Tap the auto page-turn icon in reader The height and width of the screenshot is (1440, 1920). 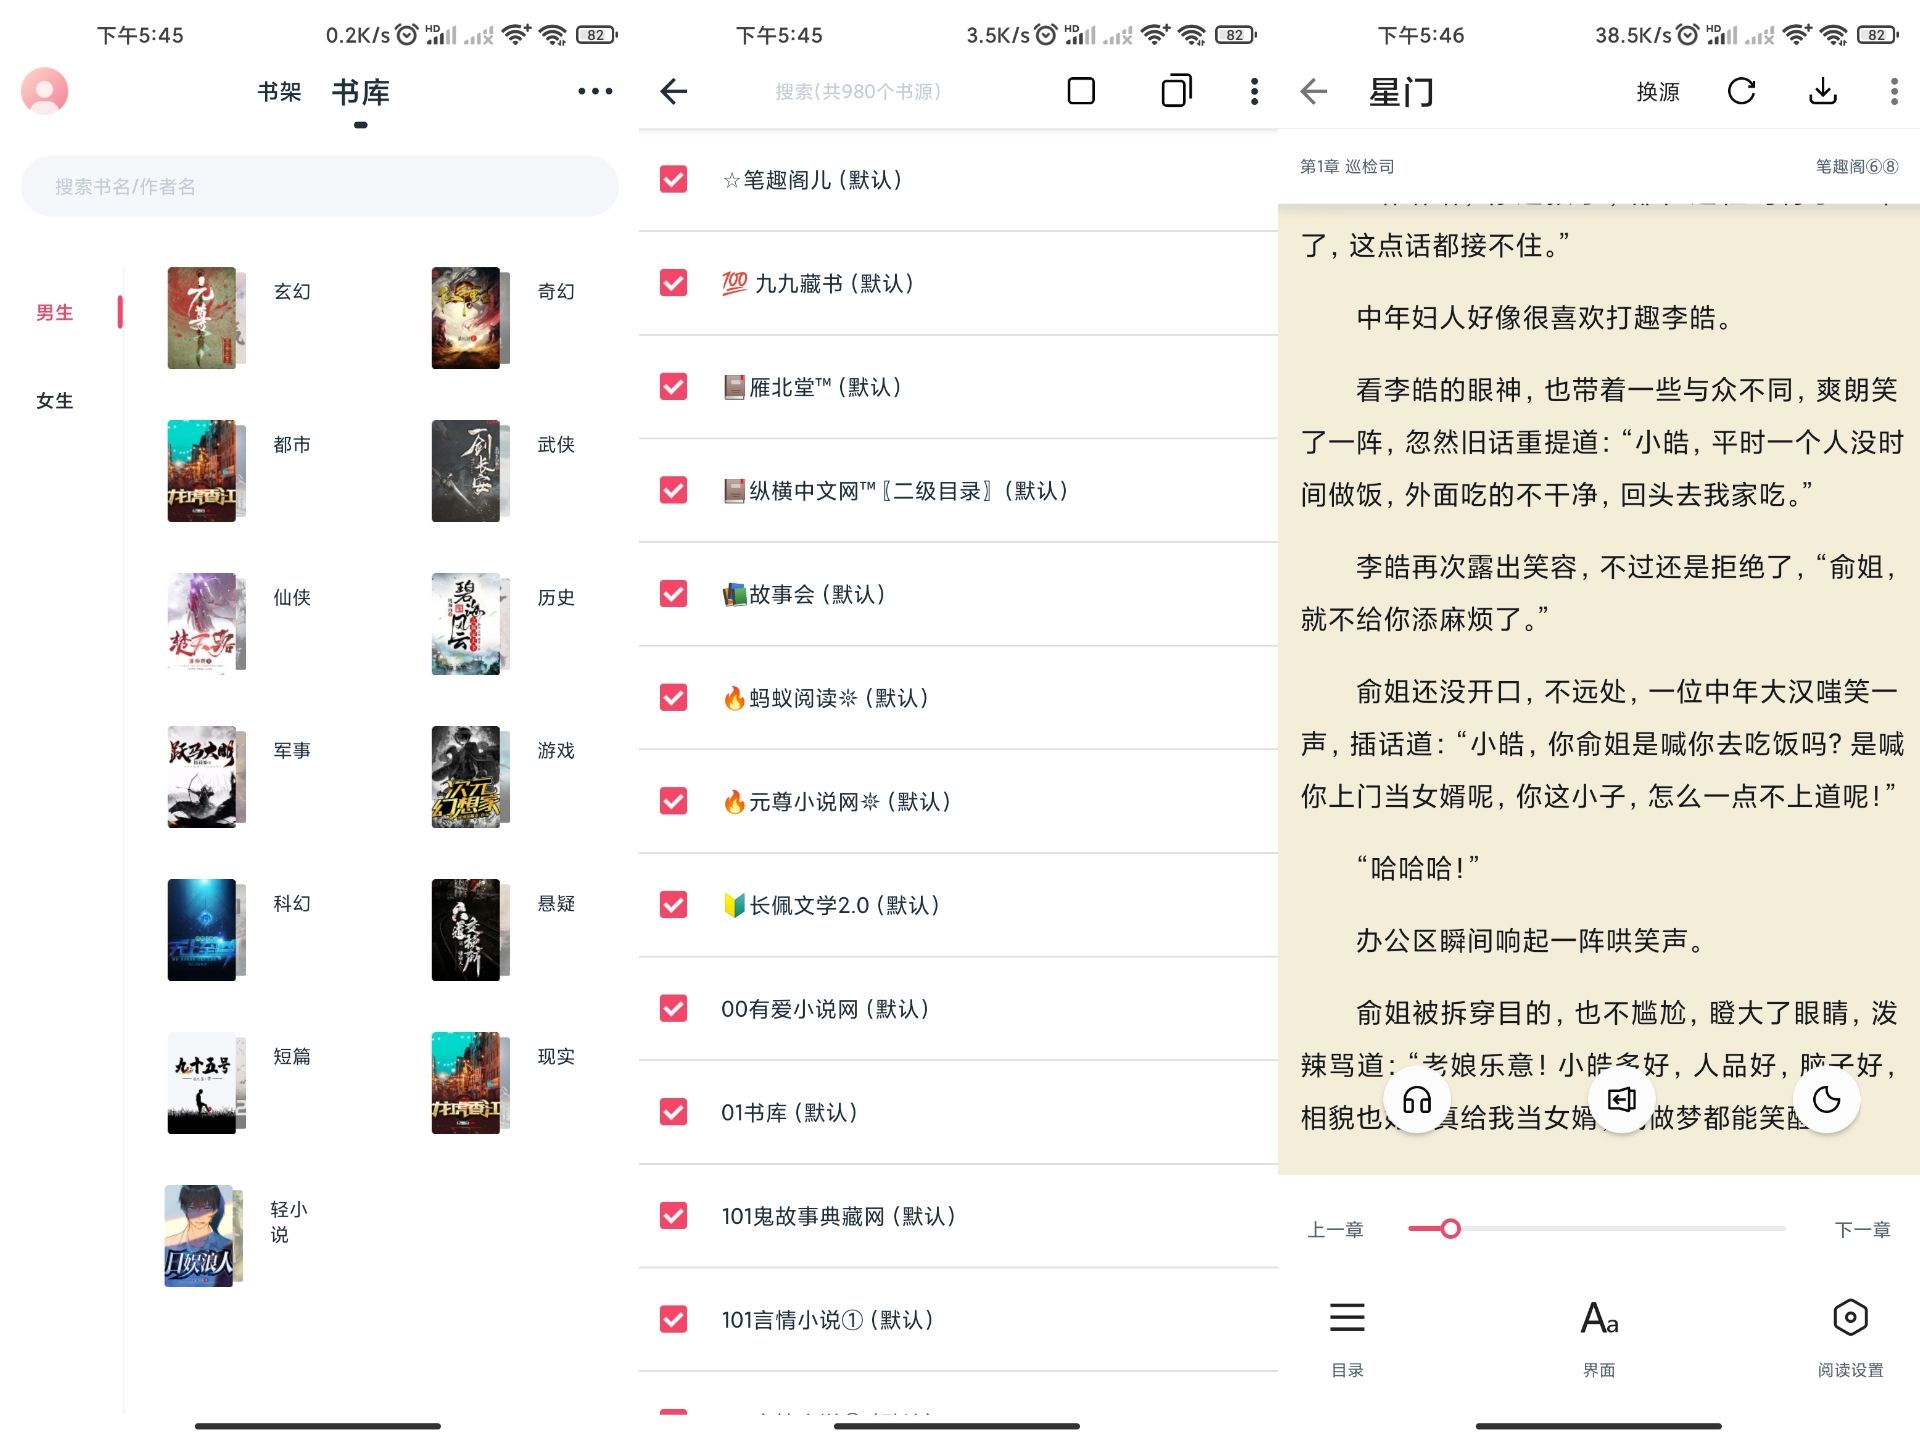point(1622,1098)
